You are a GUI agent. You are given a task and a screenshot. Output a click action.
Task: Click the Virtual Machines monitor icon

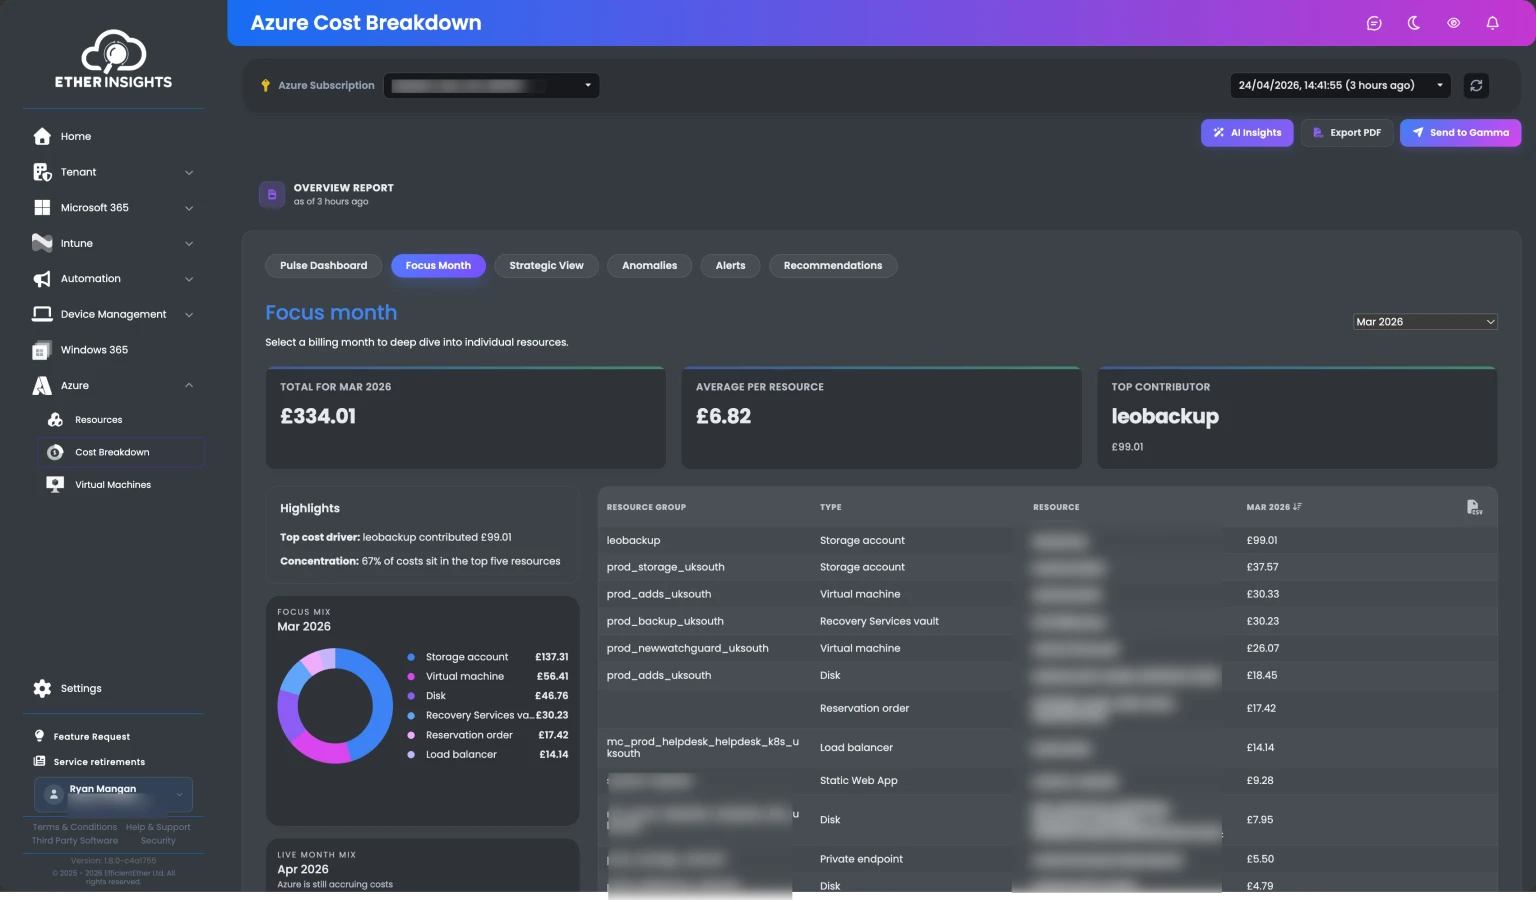coord(56,484)
